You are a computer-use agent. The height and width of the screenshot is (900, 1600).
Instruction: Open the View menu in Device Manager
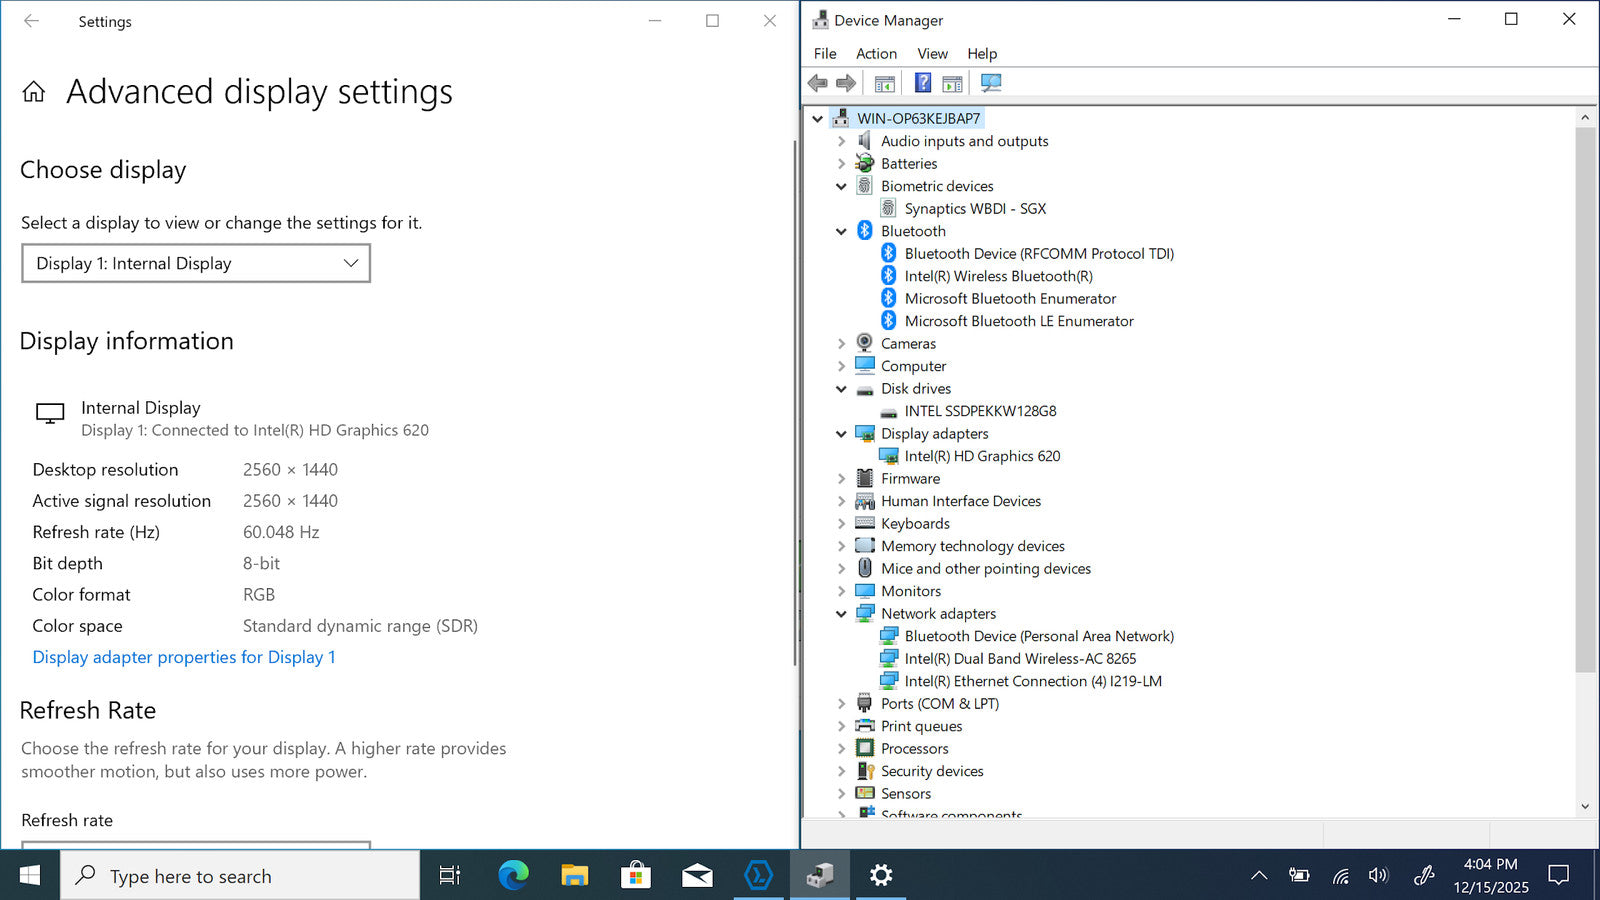[x=932, y=54]
